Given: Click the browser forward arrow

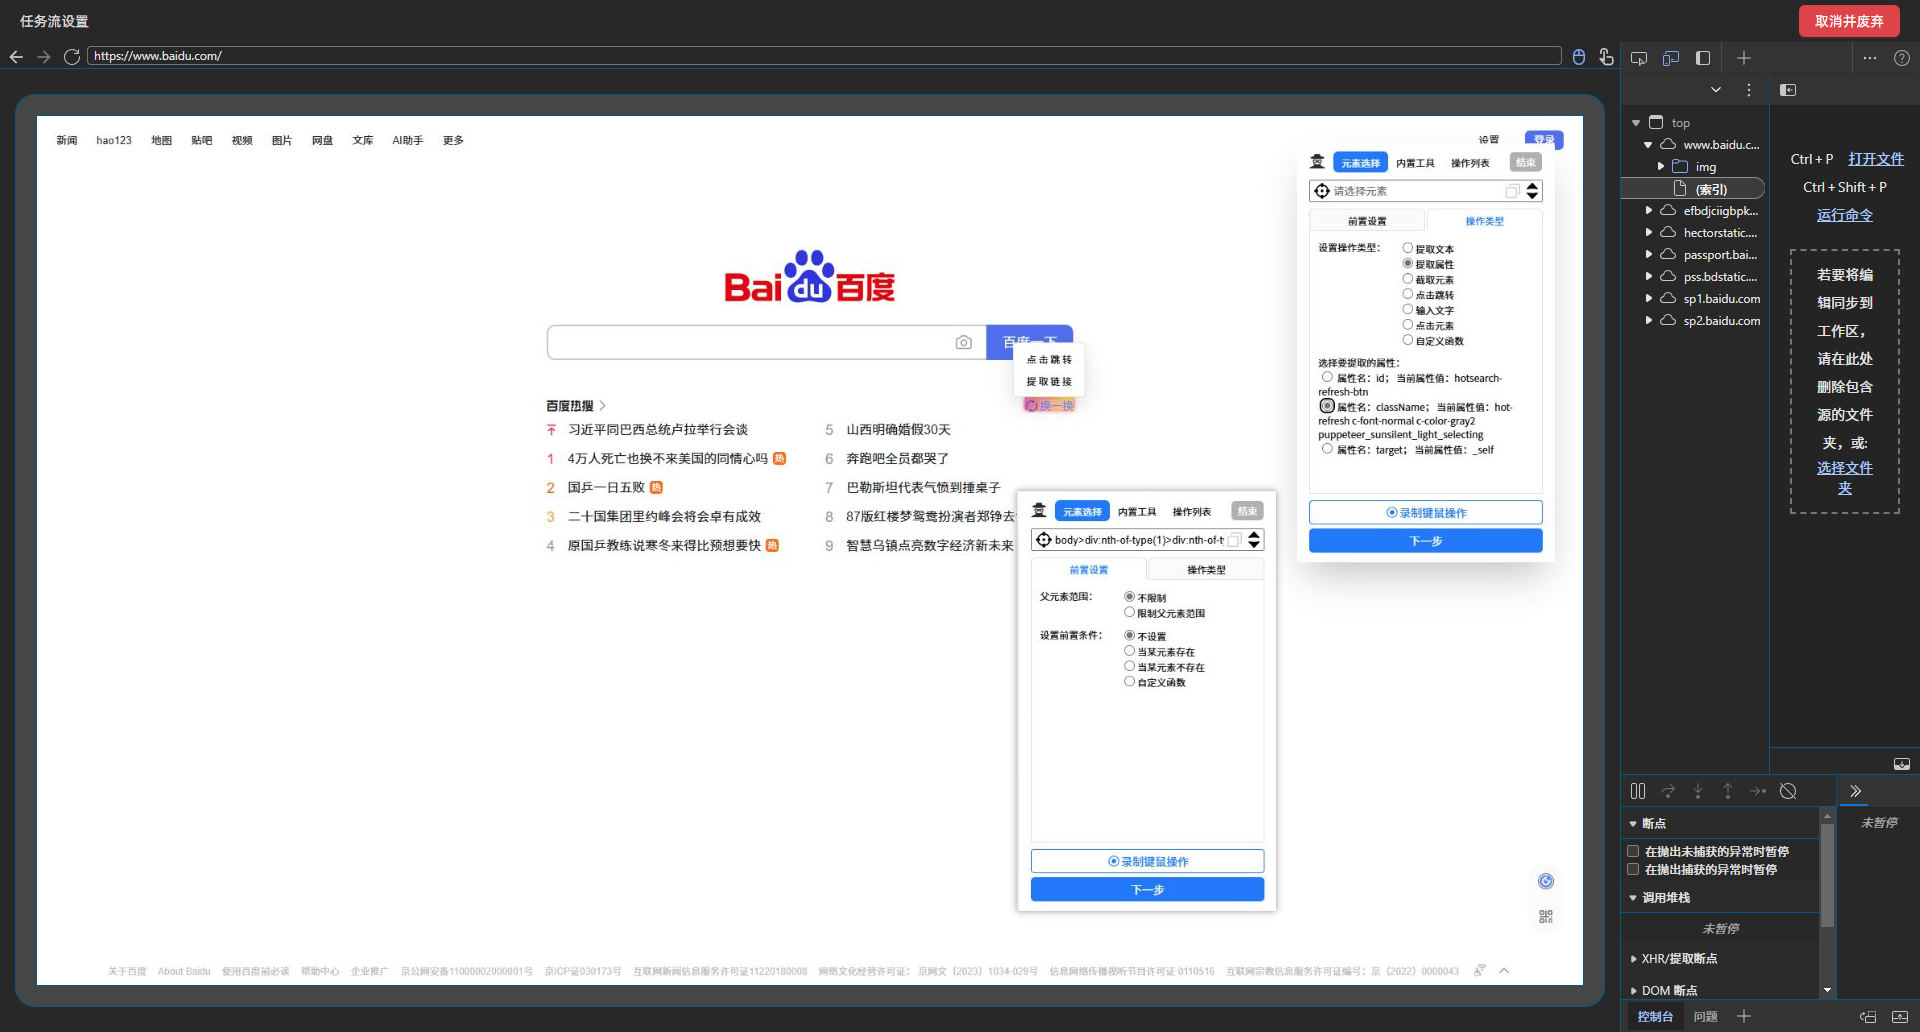Looking at the screenshot, I should pos(44,57).
